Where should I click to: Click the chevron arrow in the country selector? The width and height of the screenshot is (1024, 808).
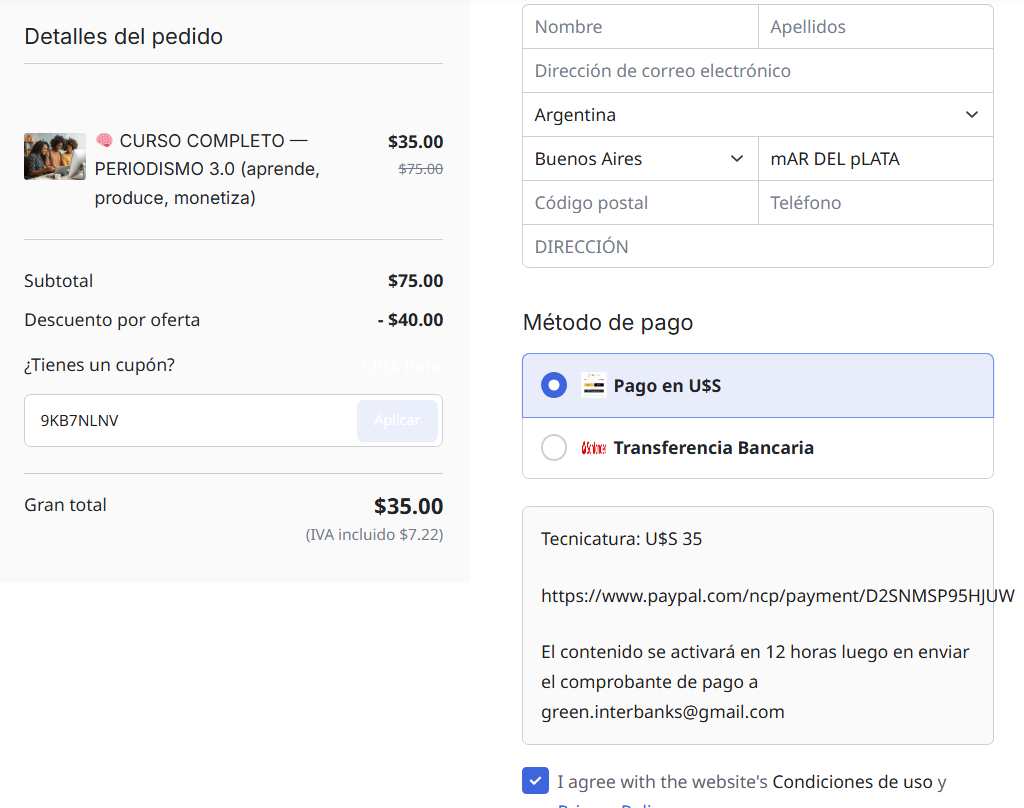972,115
